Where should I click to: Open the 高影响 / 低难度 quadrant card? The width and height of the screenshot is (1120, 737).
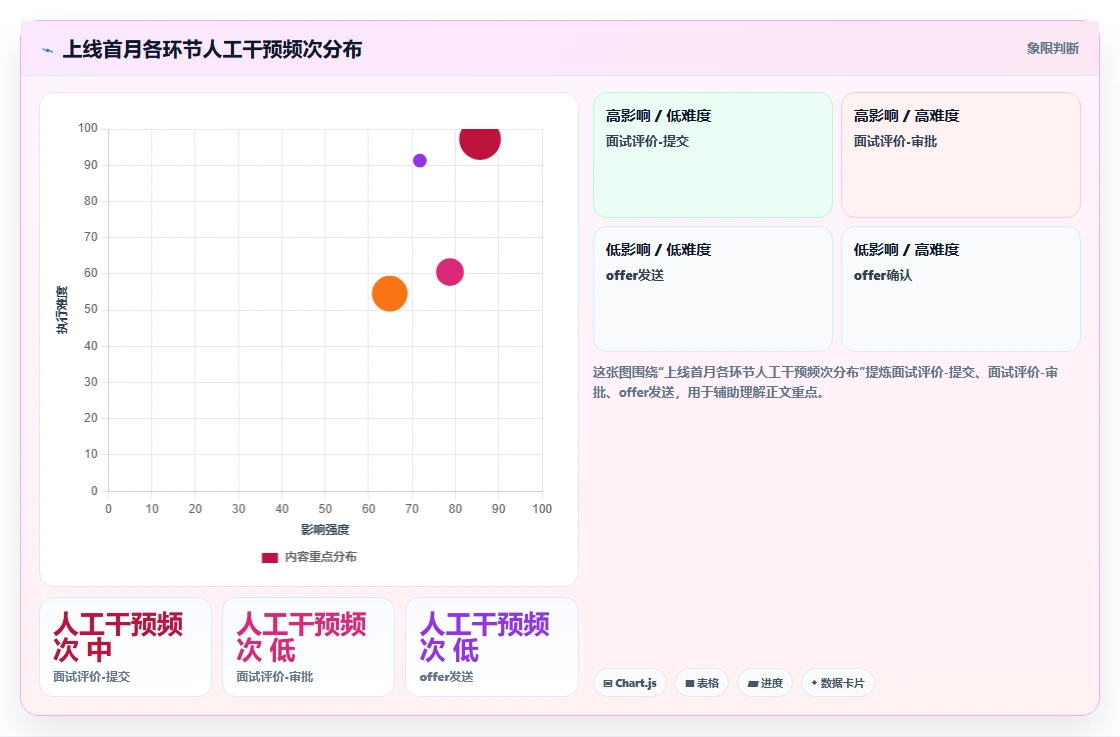click(713, 155)
